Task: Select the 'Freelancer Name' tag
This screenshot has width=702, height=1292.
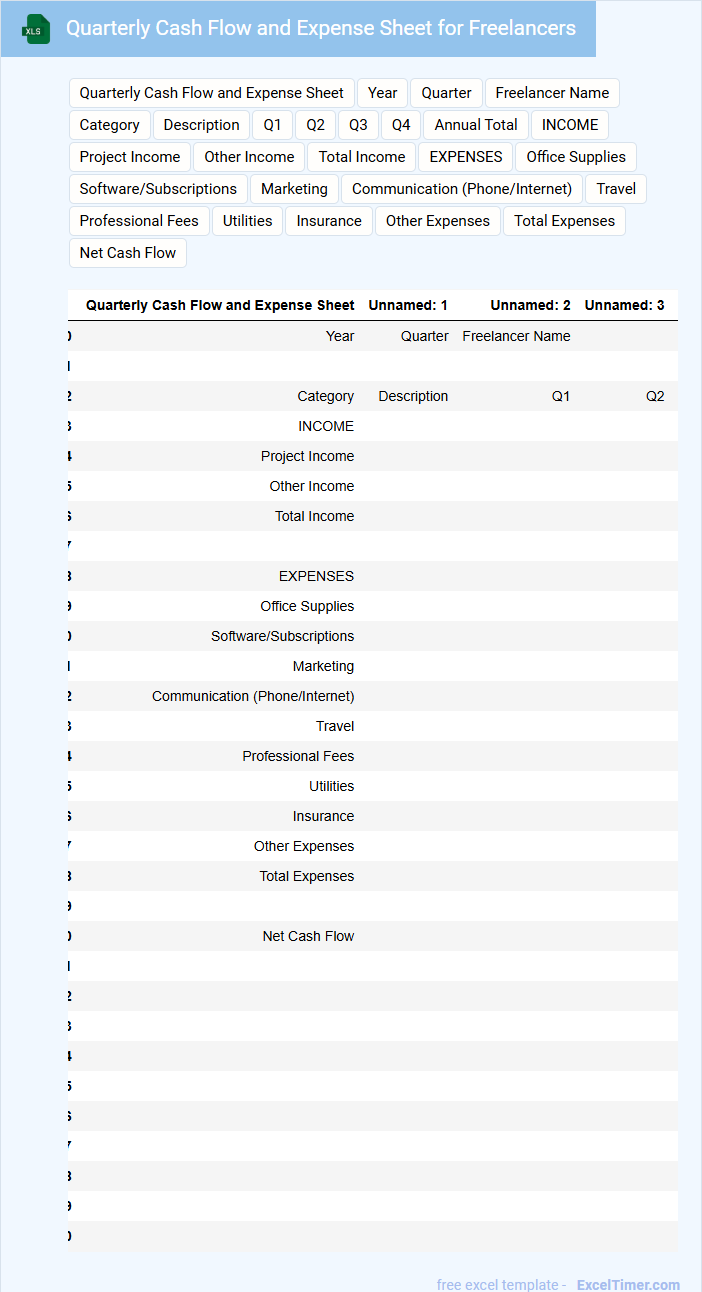Action: 552,93
